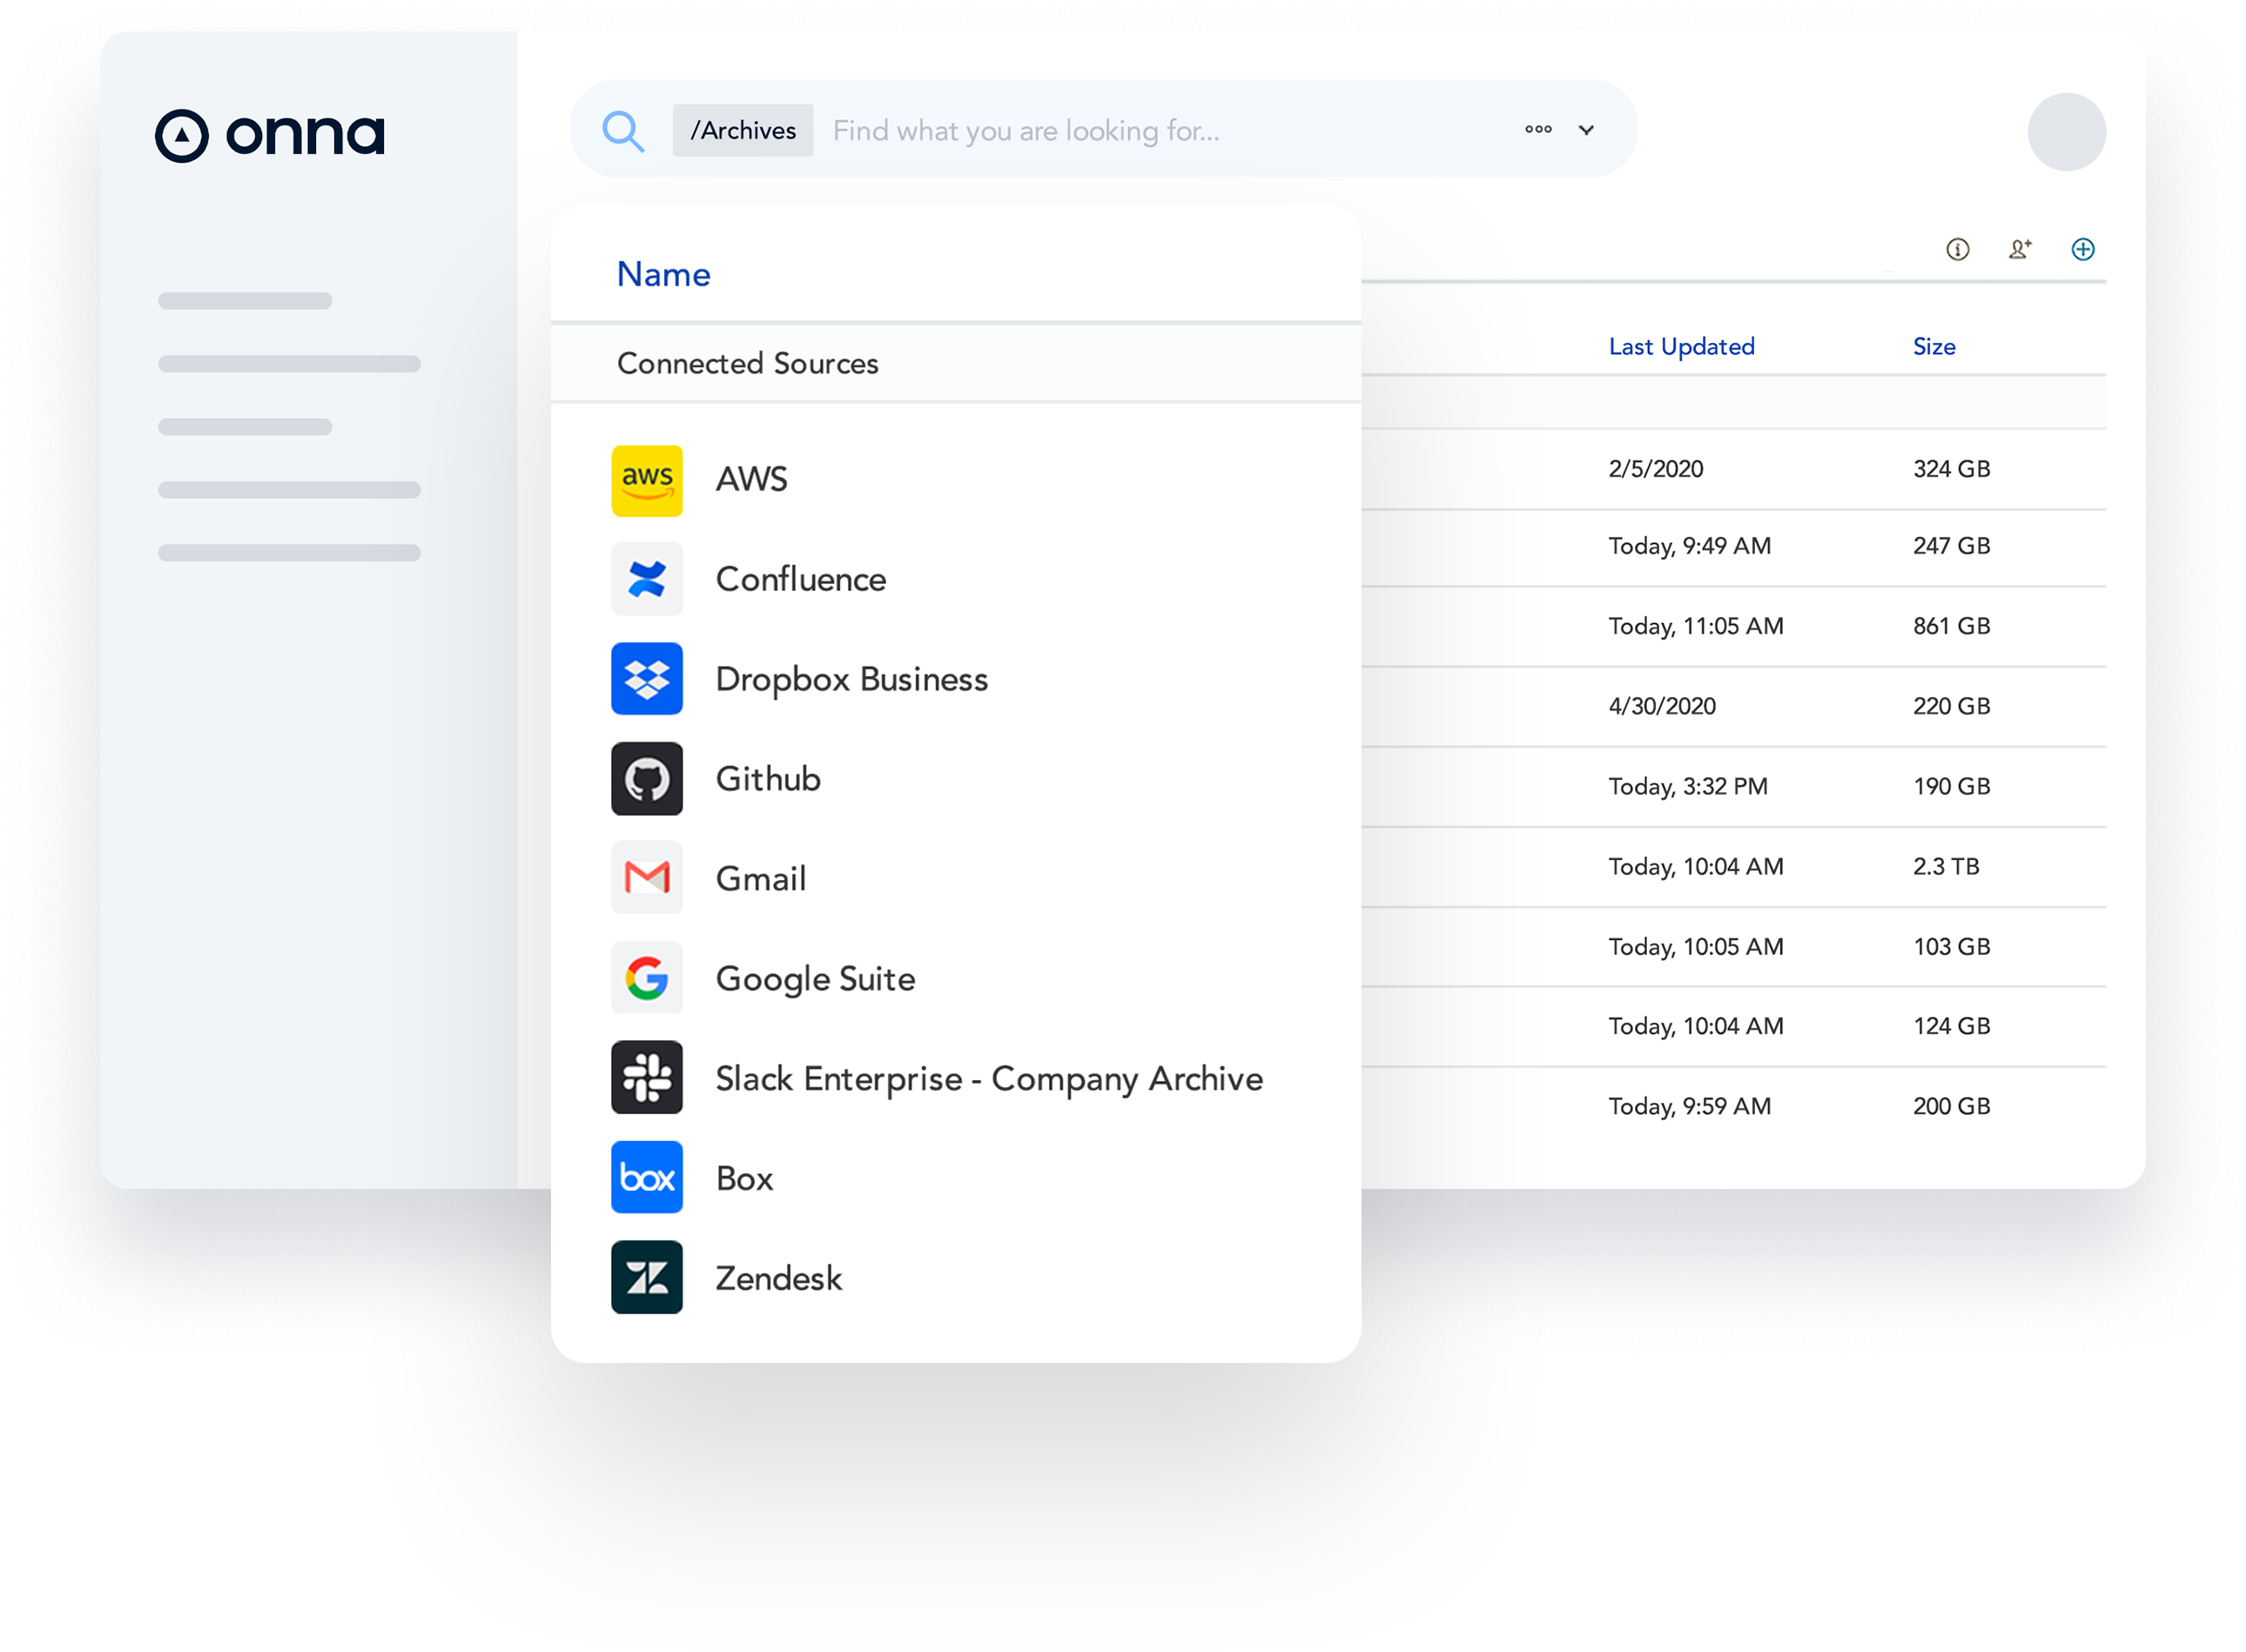Screen dimensions: 2246x1652
Task: Click the 861 GB size cell
Action: pos(1951,626)
